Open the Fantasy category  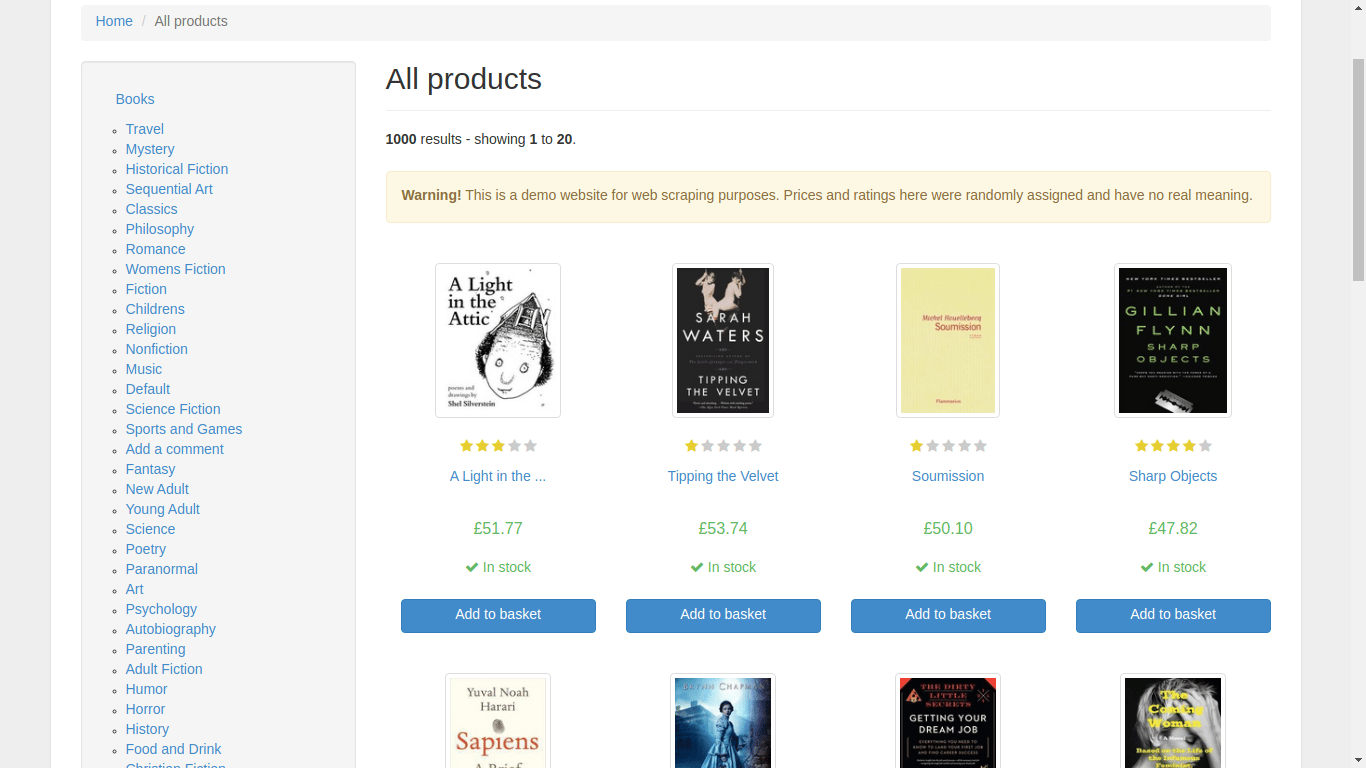pyautogui.click(x=151, y=469)
